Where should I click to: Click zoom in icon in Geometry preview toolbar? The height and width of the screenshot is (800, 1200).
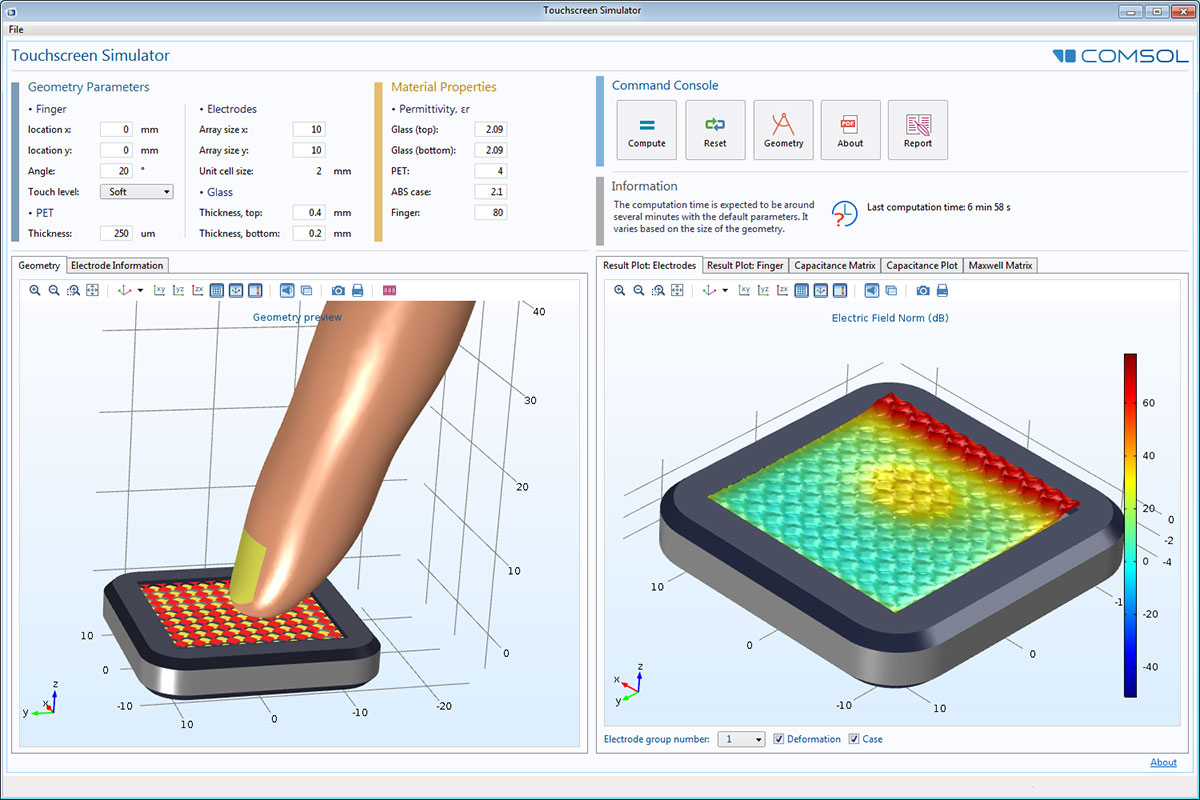click(35, 290)
